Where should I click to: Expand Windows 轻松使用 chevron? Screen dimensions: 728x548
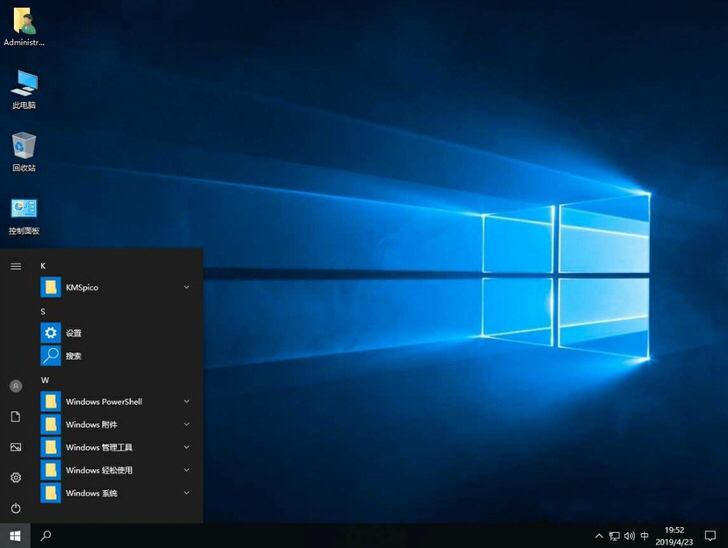tap(186, 470)
